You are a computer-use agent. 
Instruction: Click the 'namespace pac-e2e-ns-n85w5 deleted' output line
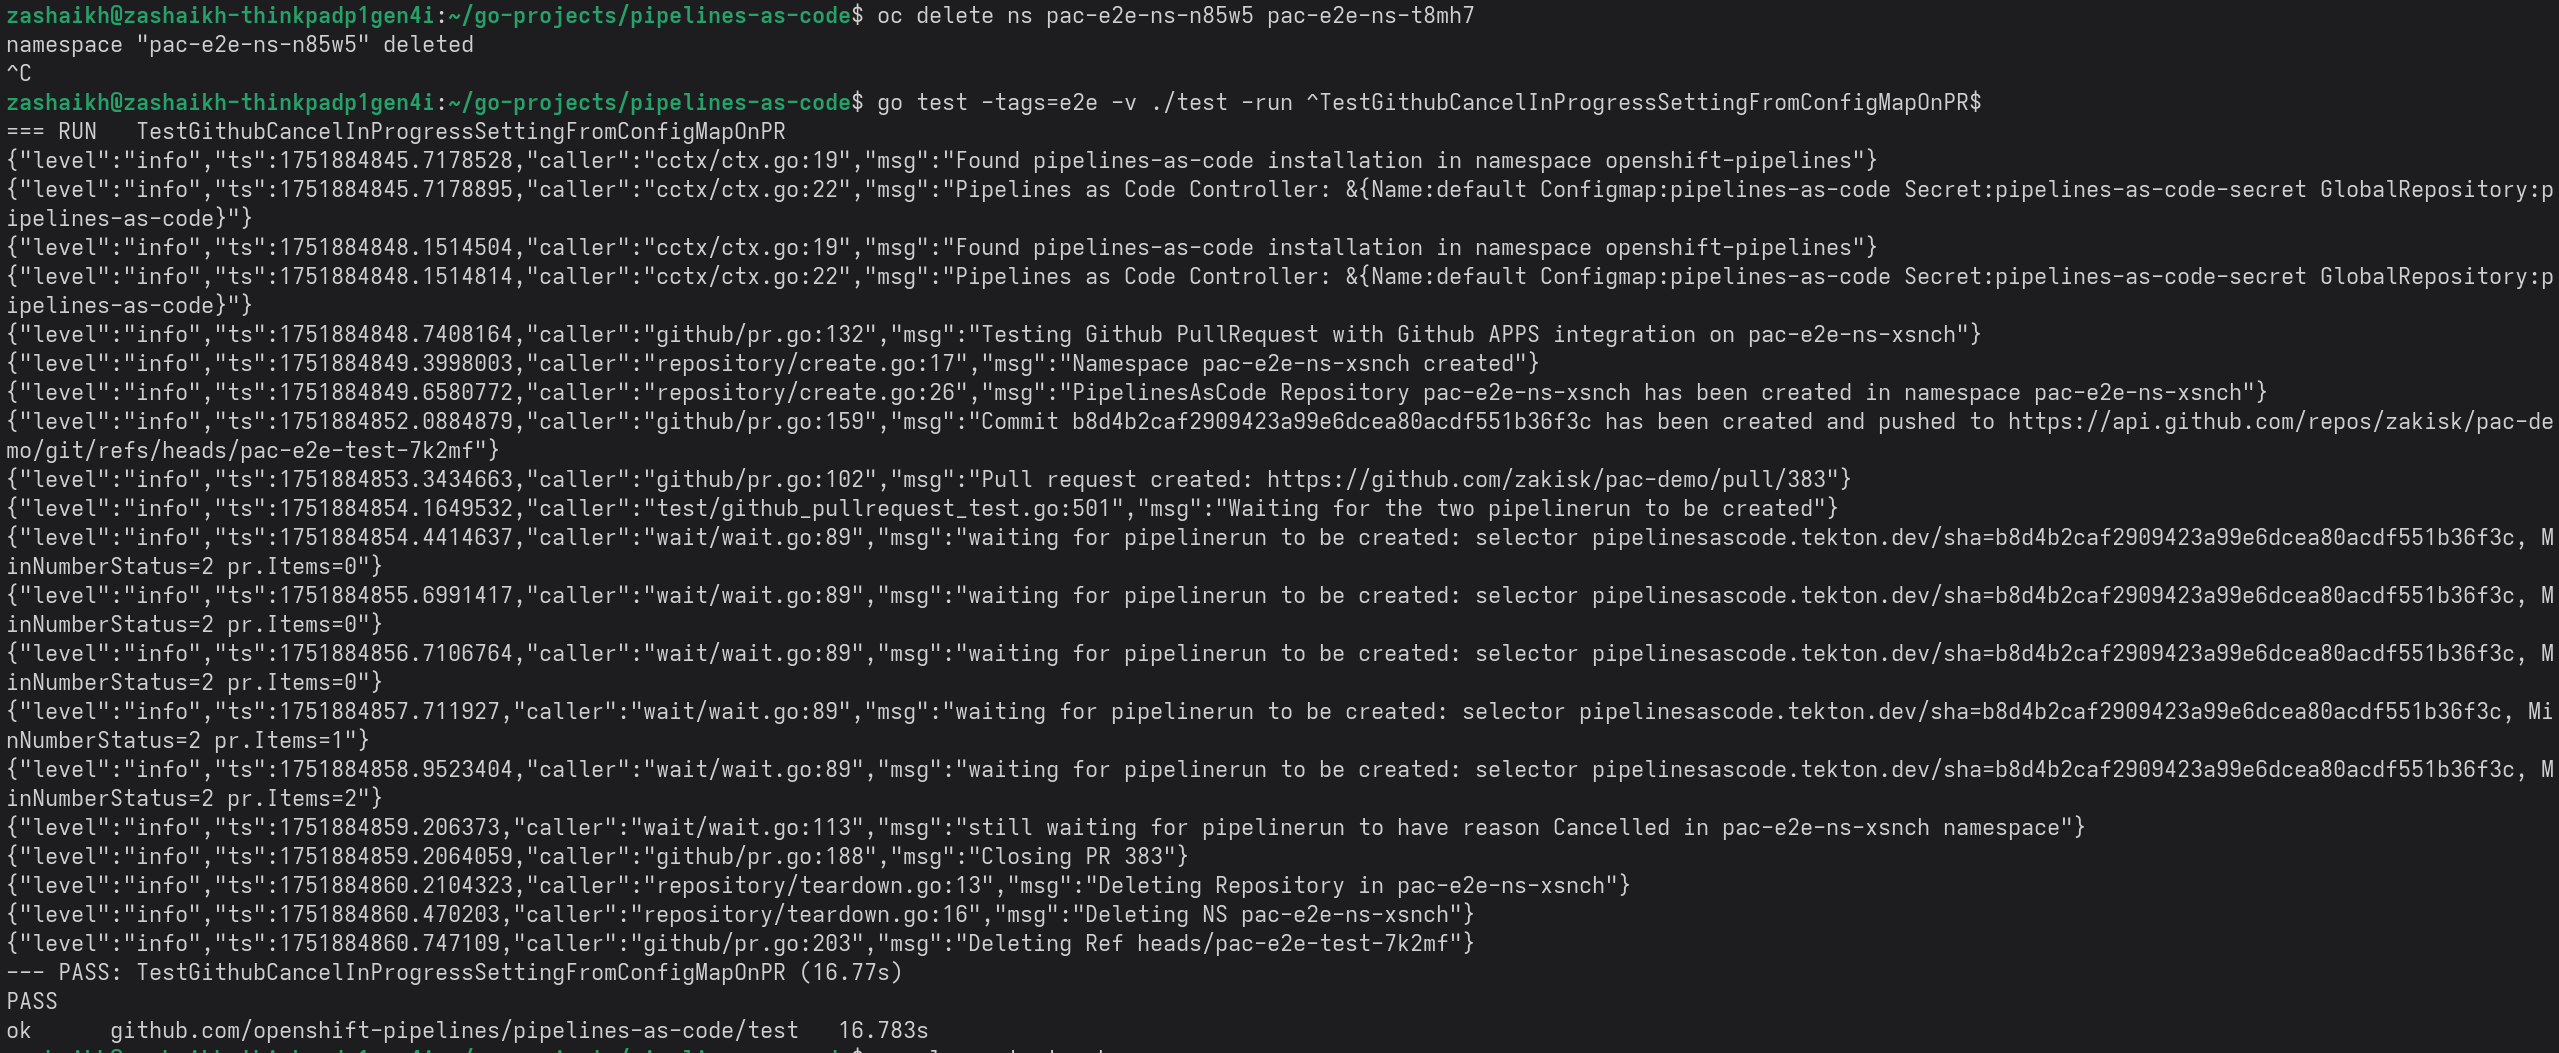click(x=239, y=45)
